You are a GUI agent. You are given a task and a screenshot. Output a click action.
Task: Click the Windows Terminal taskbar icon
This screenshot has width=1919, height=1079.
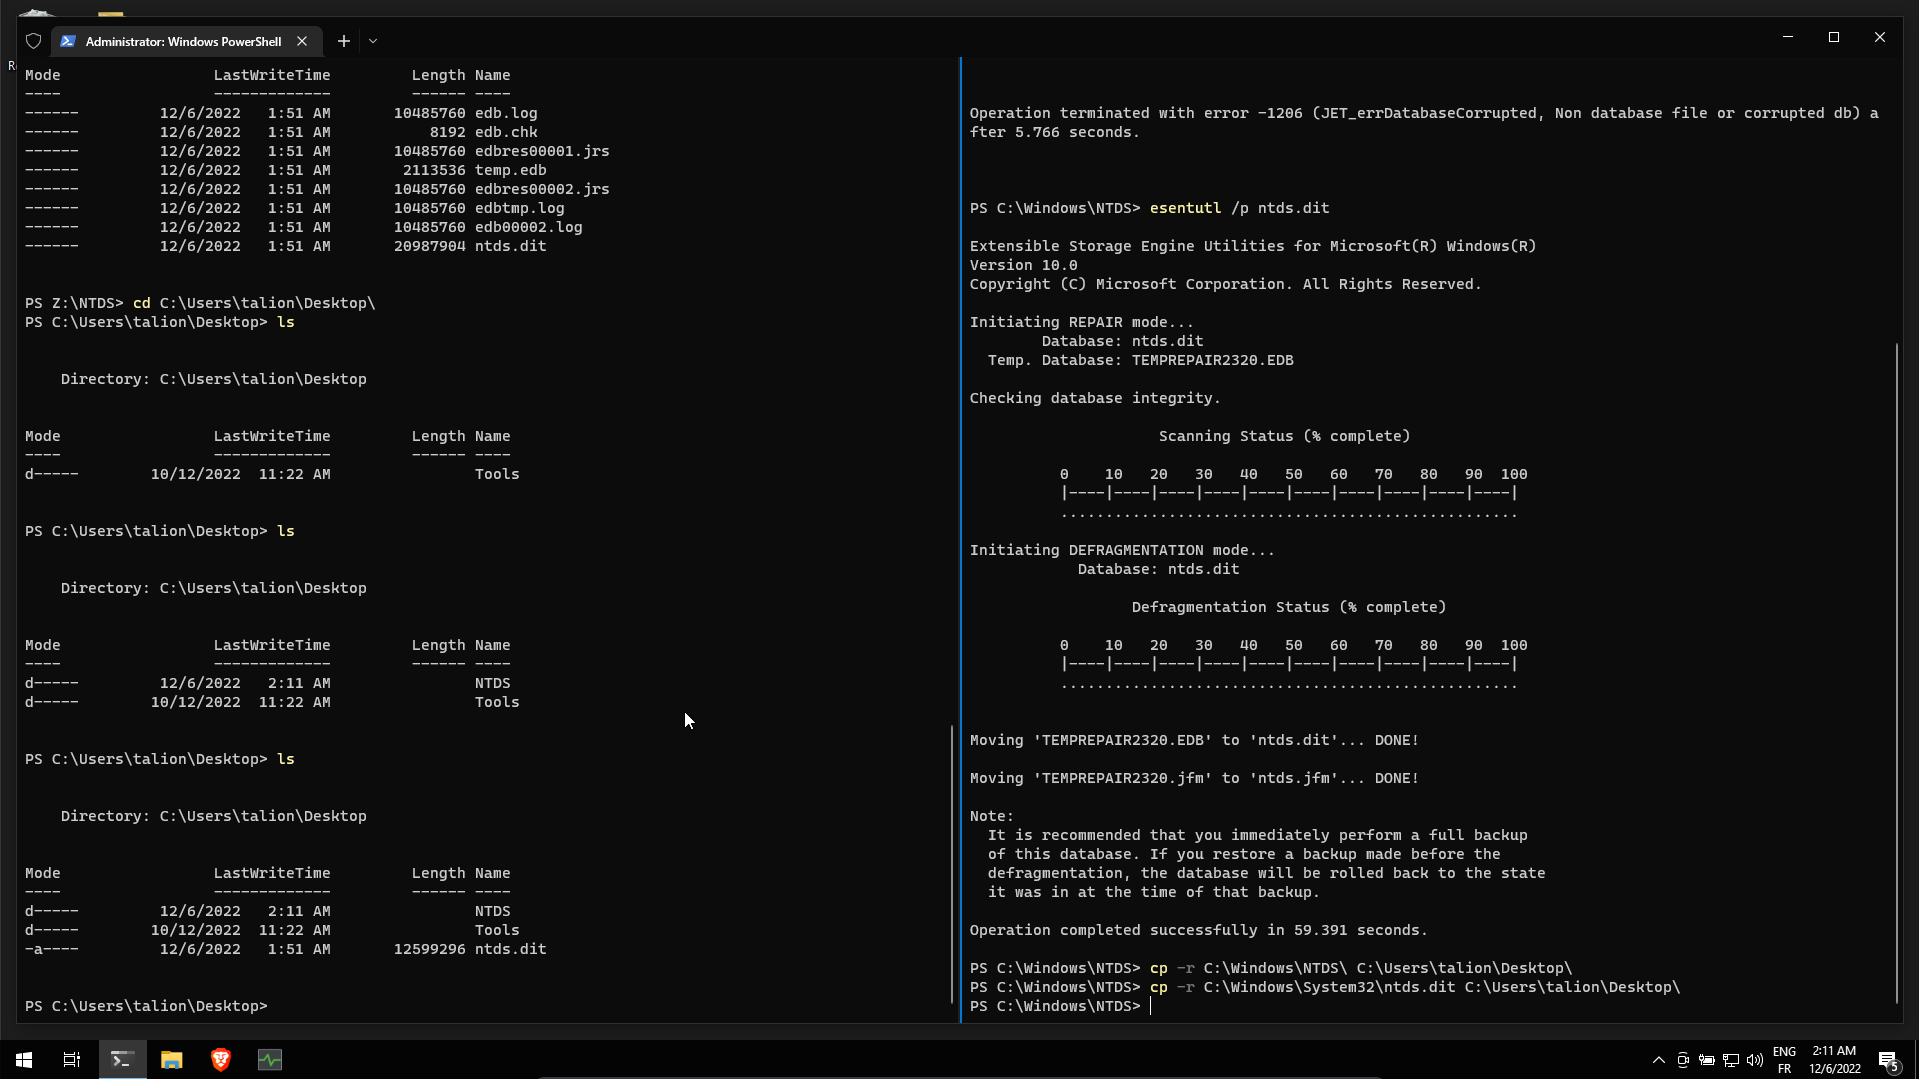pyautogui.click(x=122, y=1059)
